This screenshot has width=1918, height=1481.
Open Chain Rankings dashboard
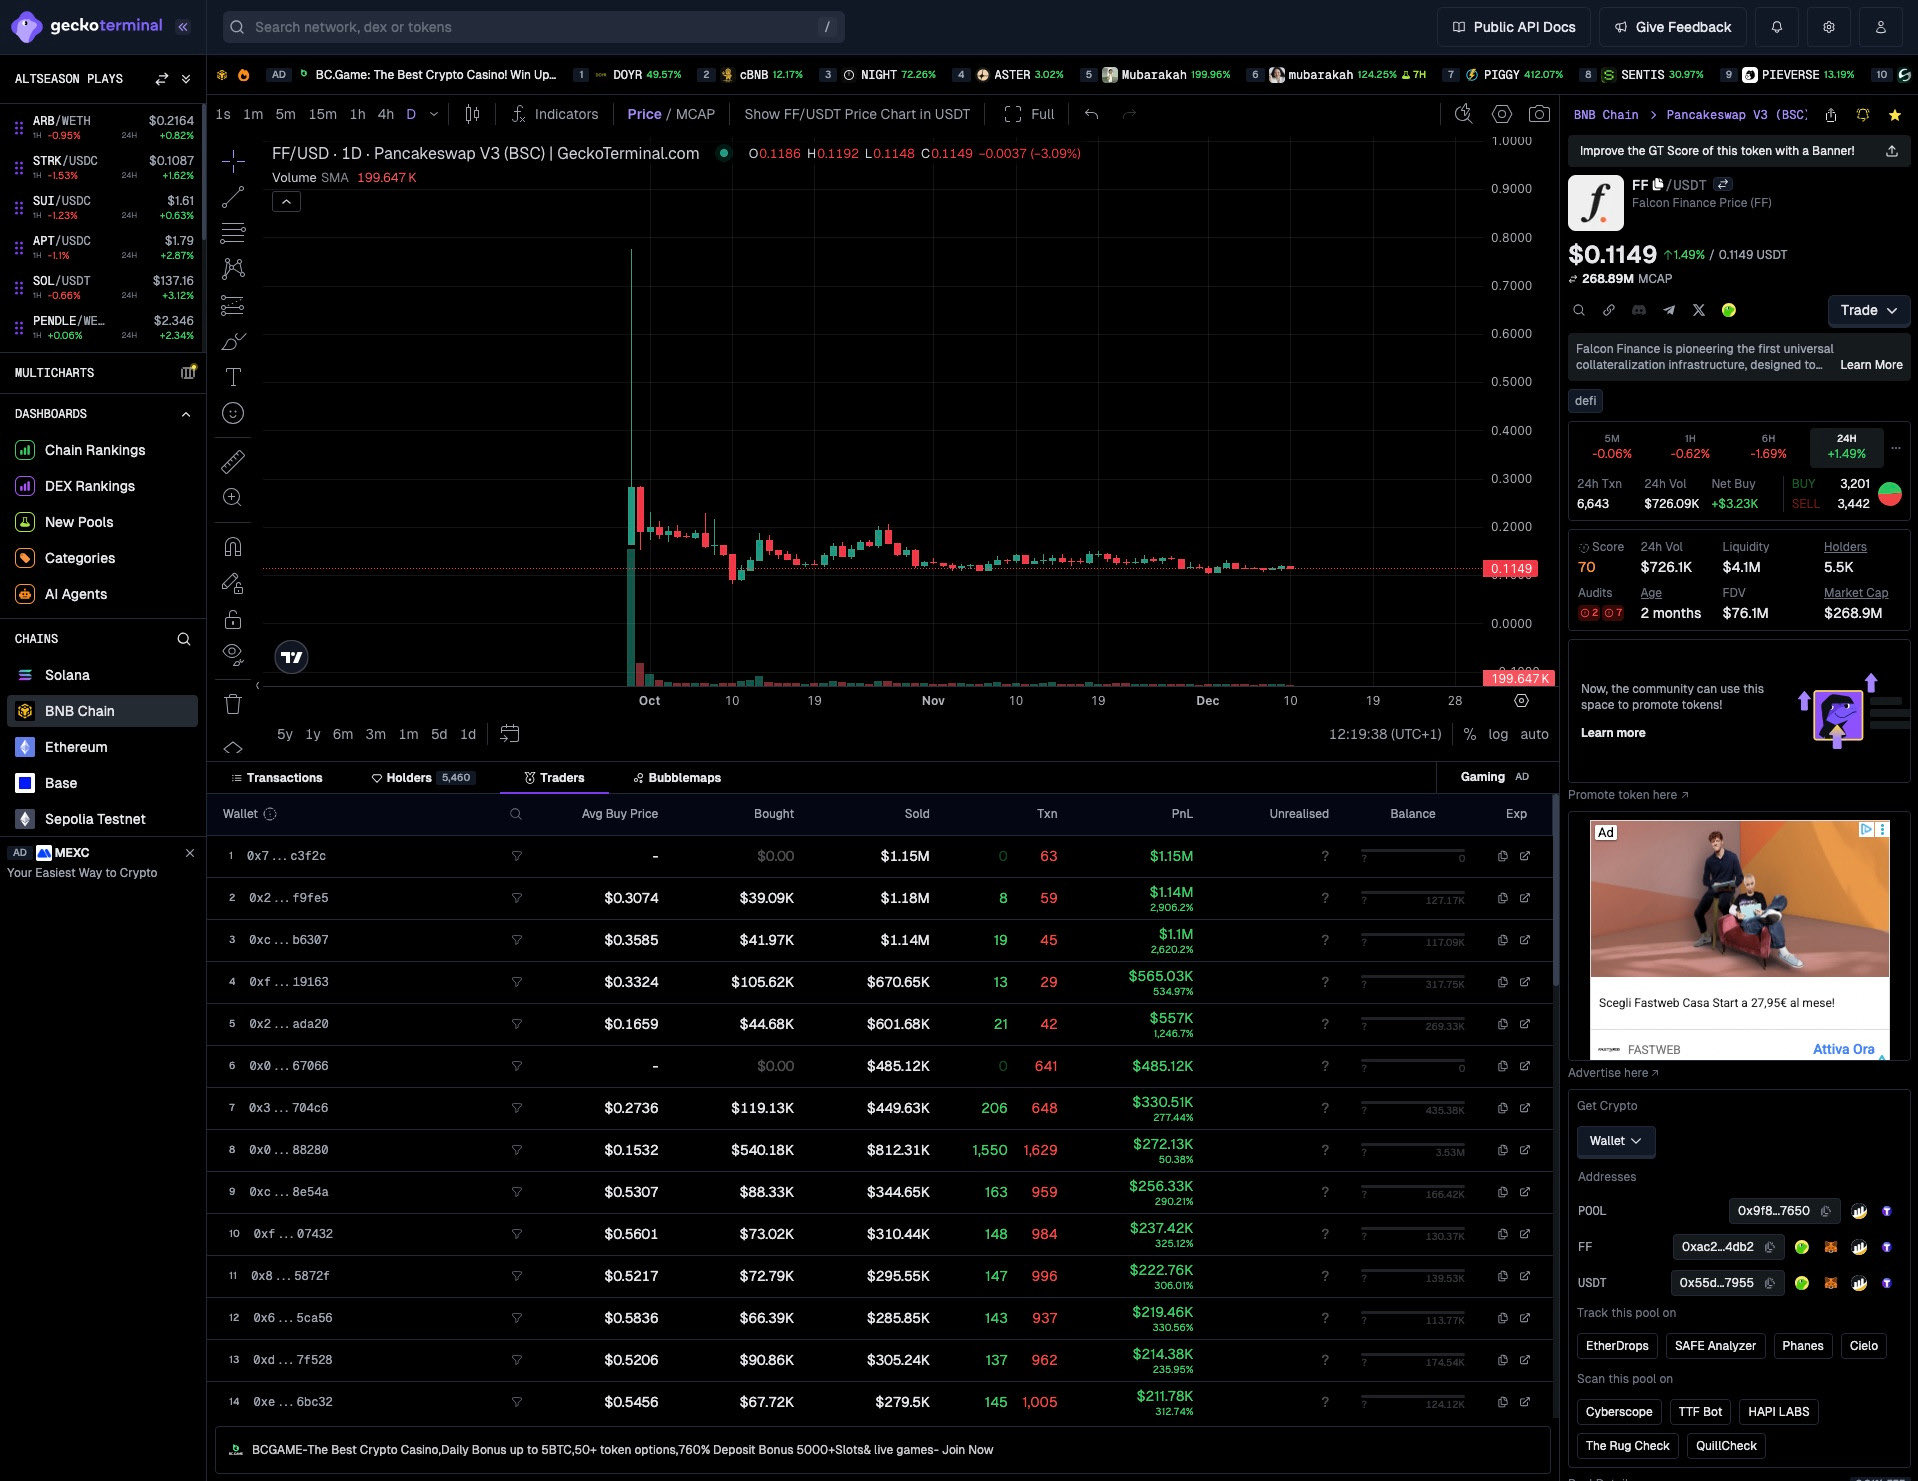pos(95,450)
